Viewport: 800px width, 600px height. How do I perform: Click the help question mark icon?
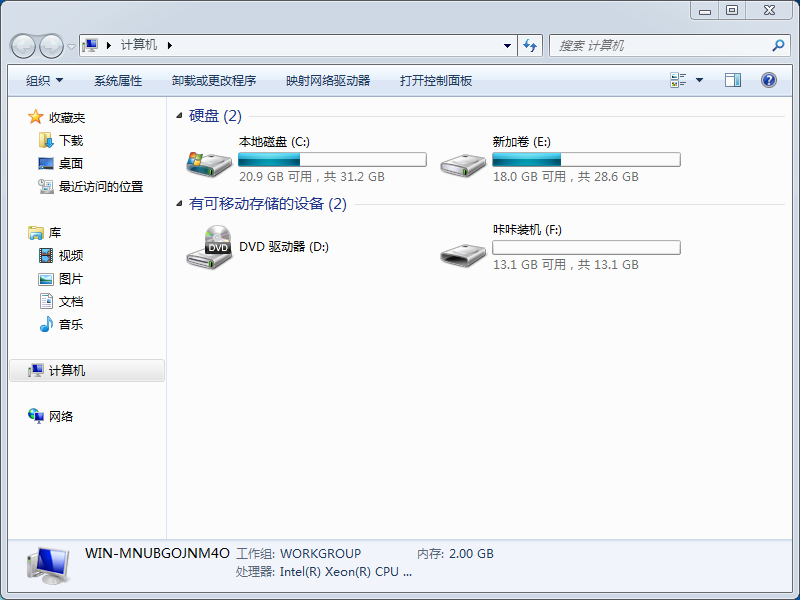769,80
